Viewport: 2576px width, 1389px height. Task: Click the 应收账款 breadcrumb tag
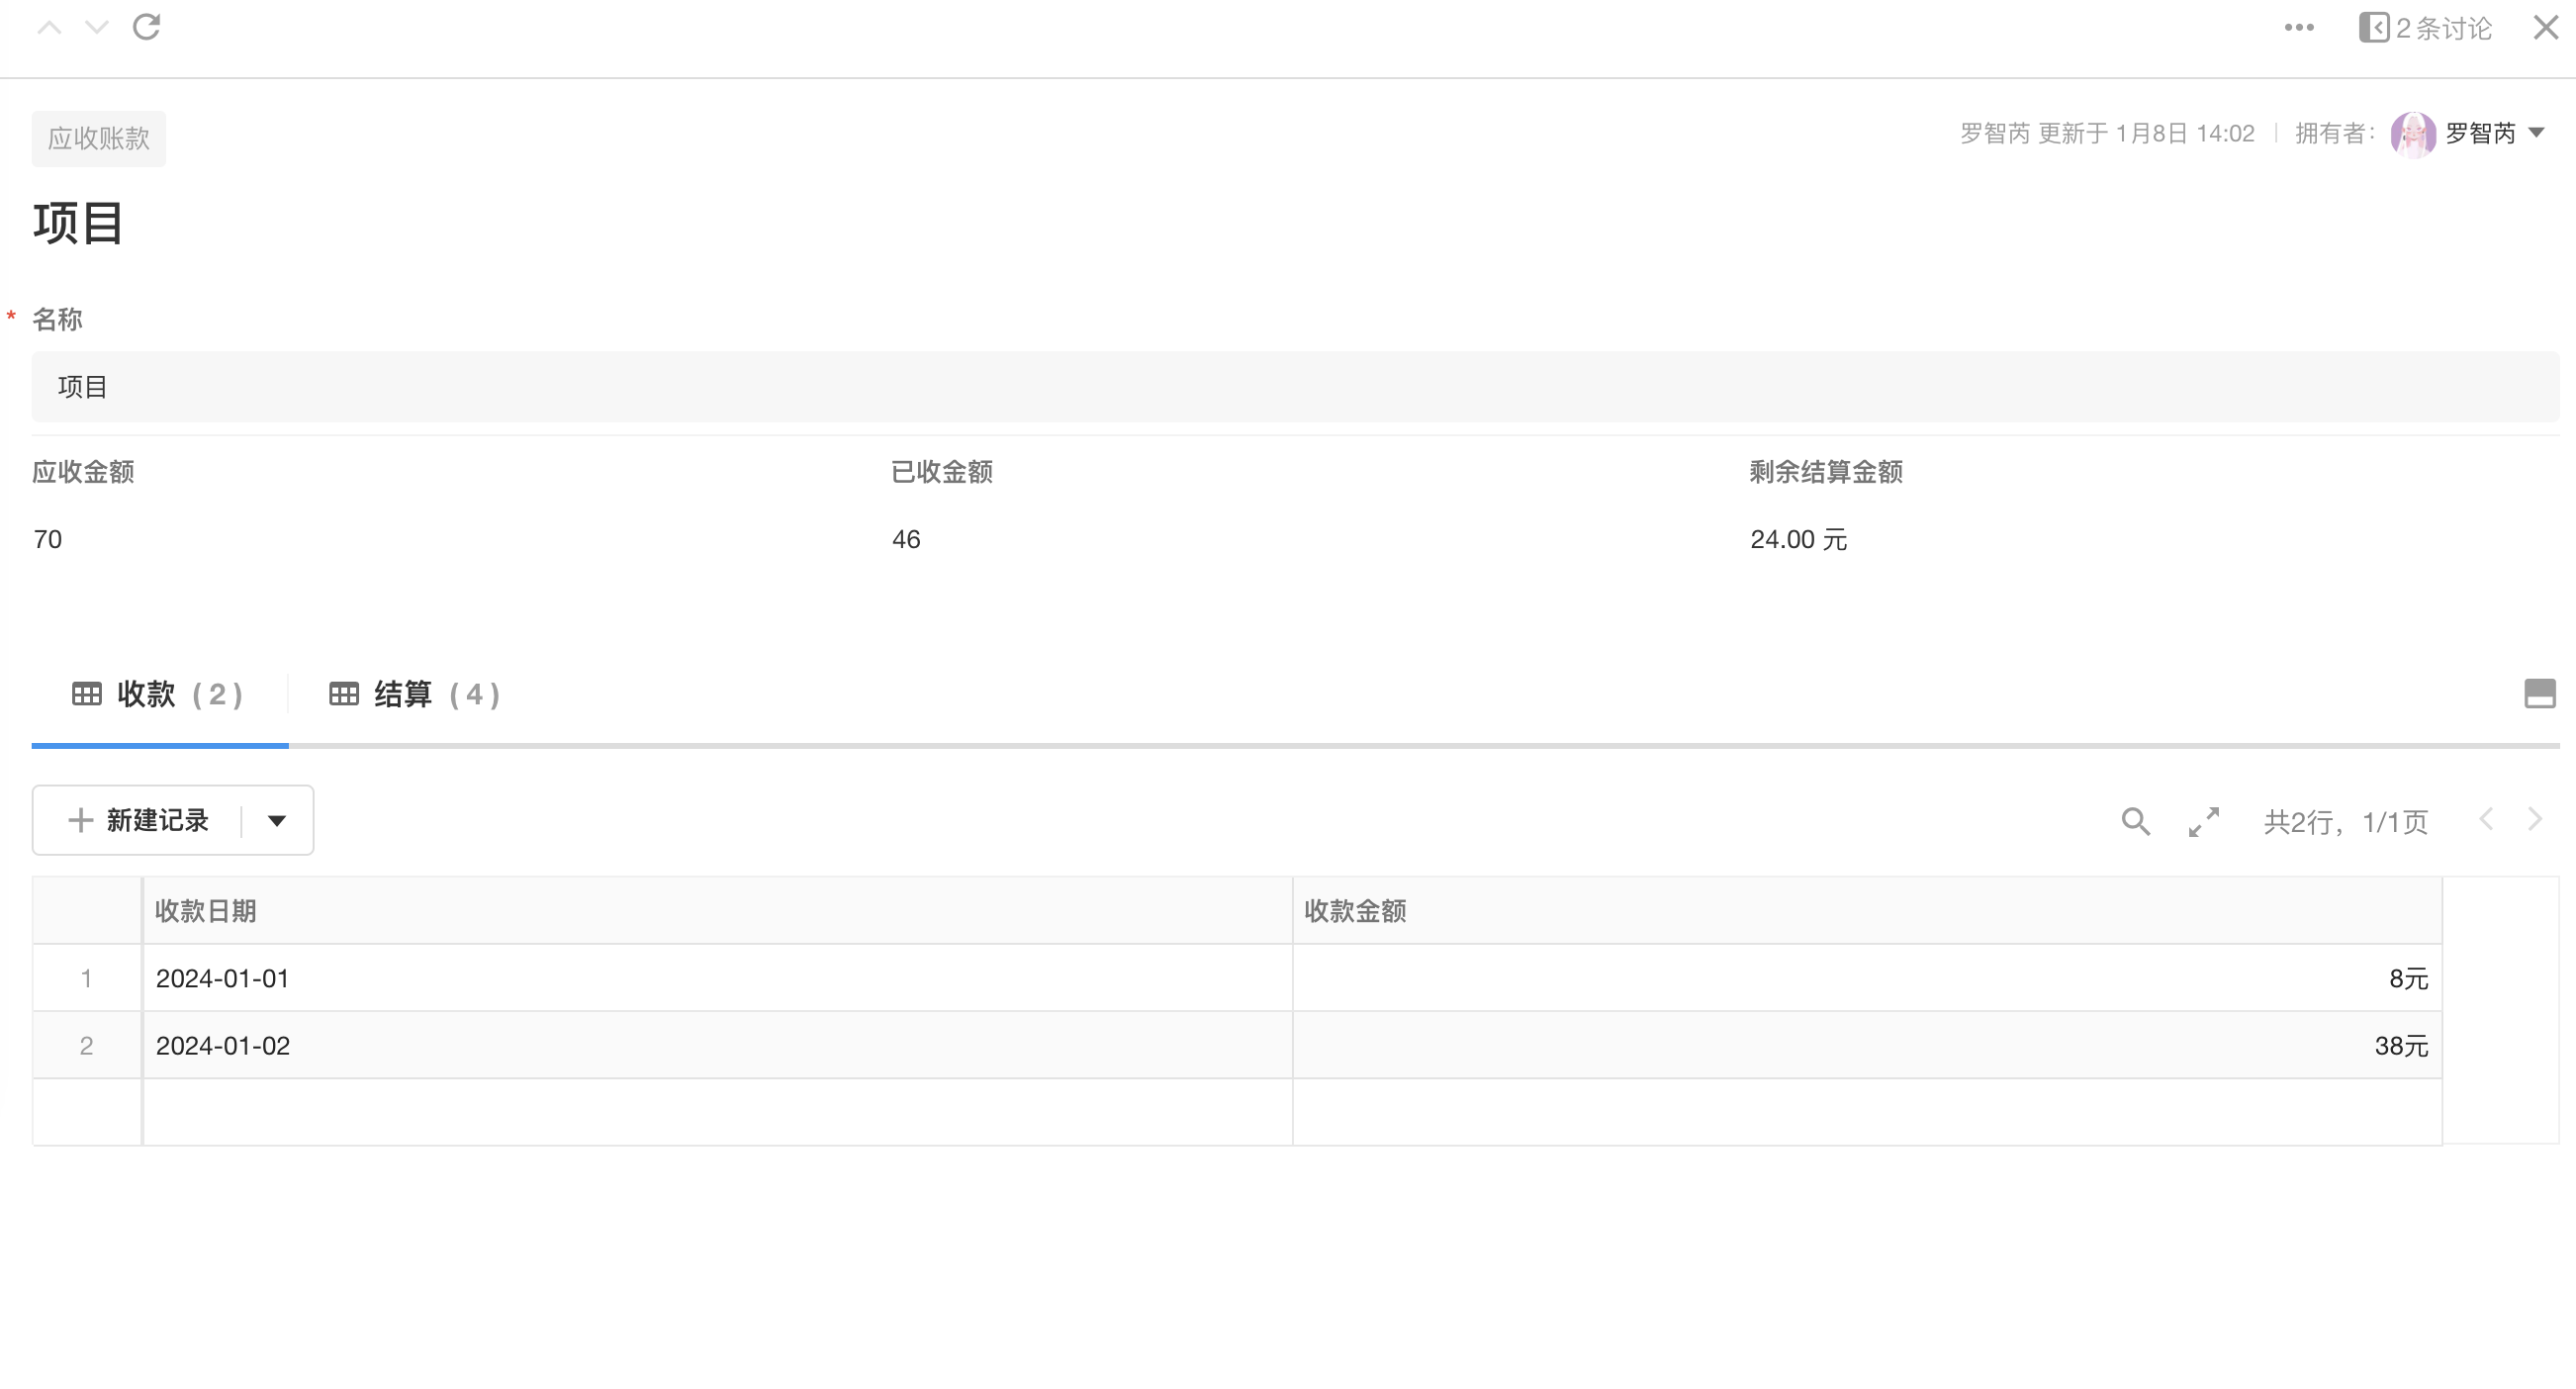(x=98, y=138)
